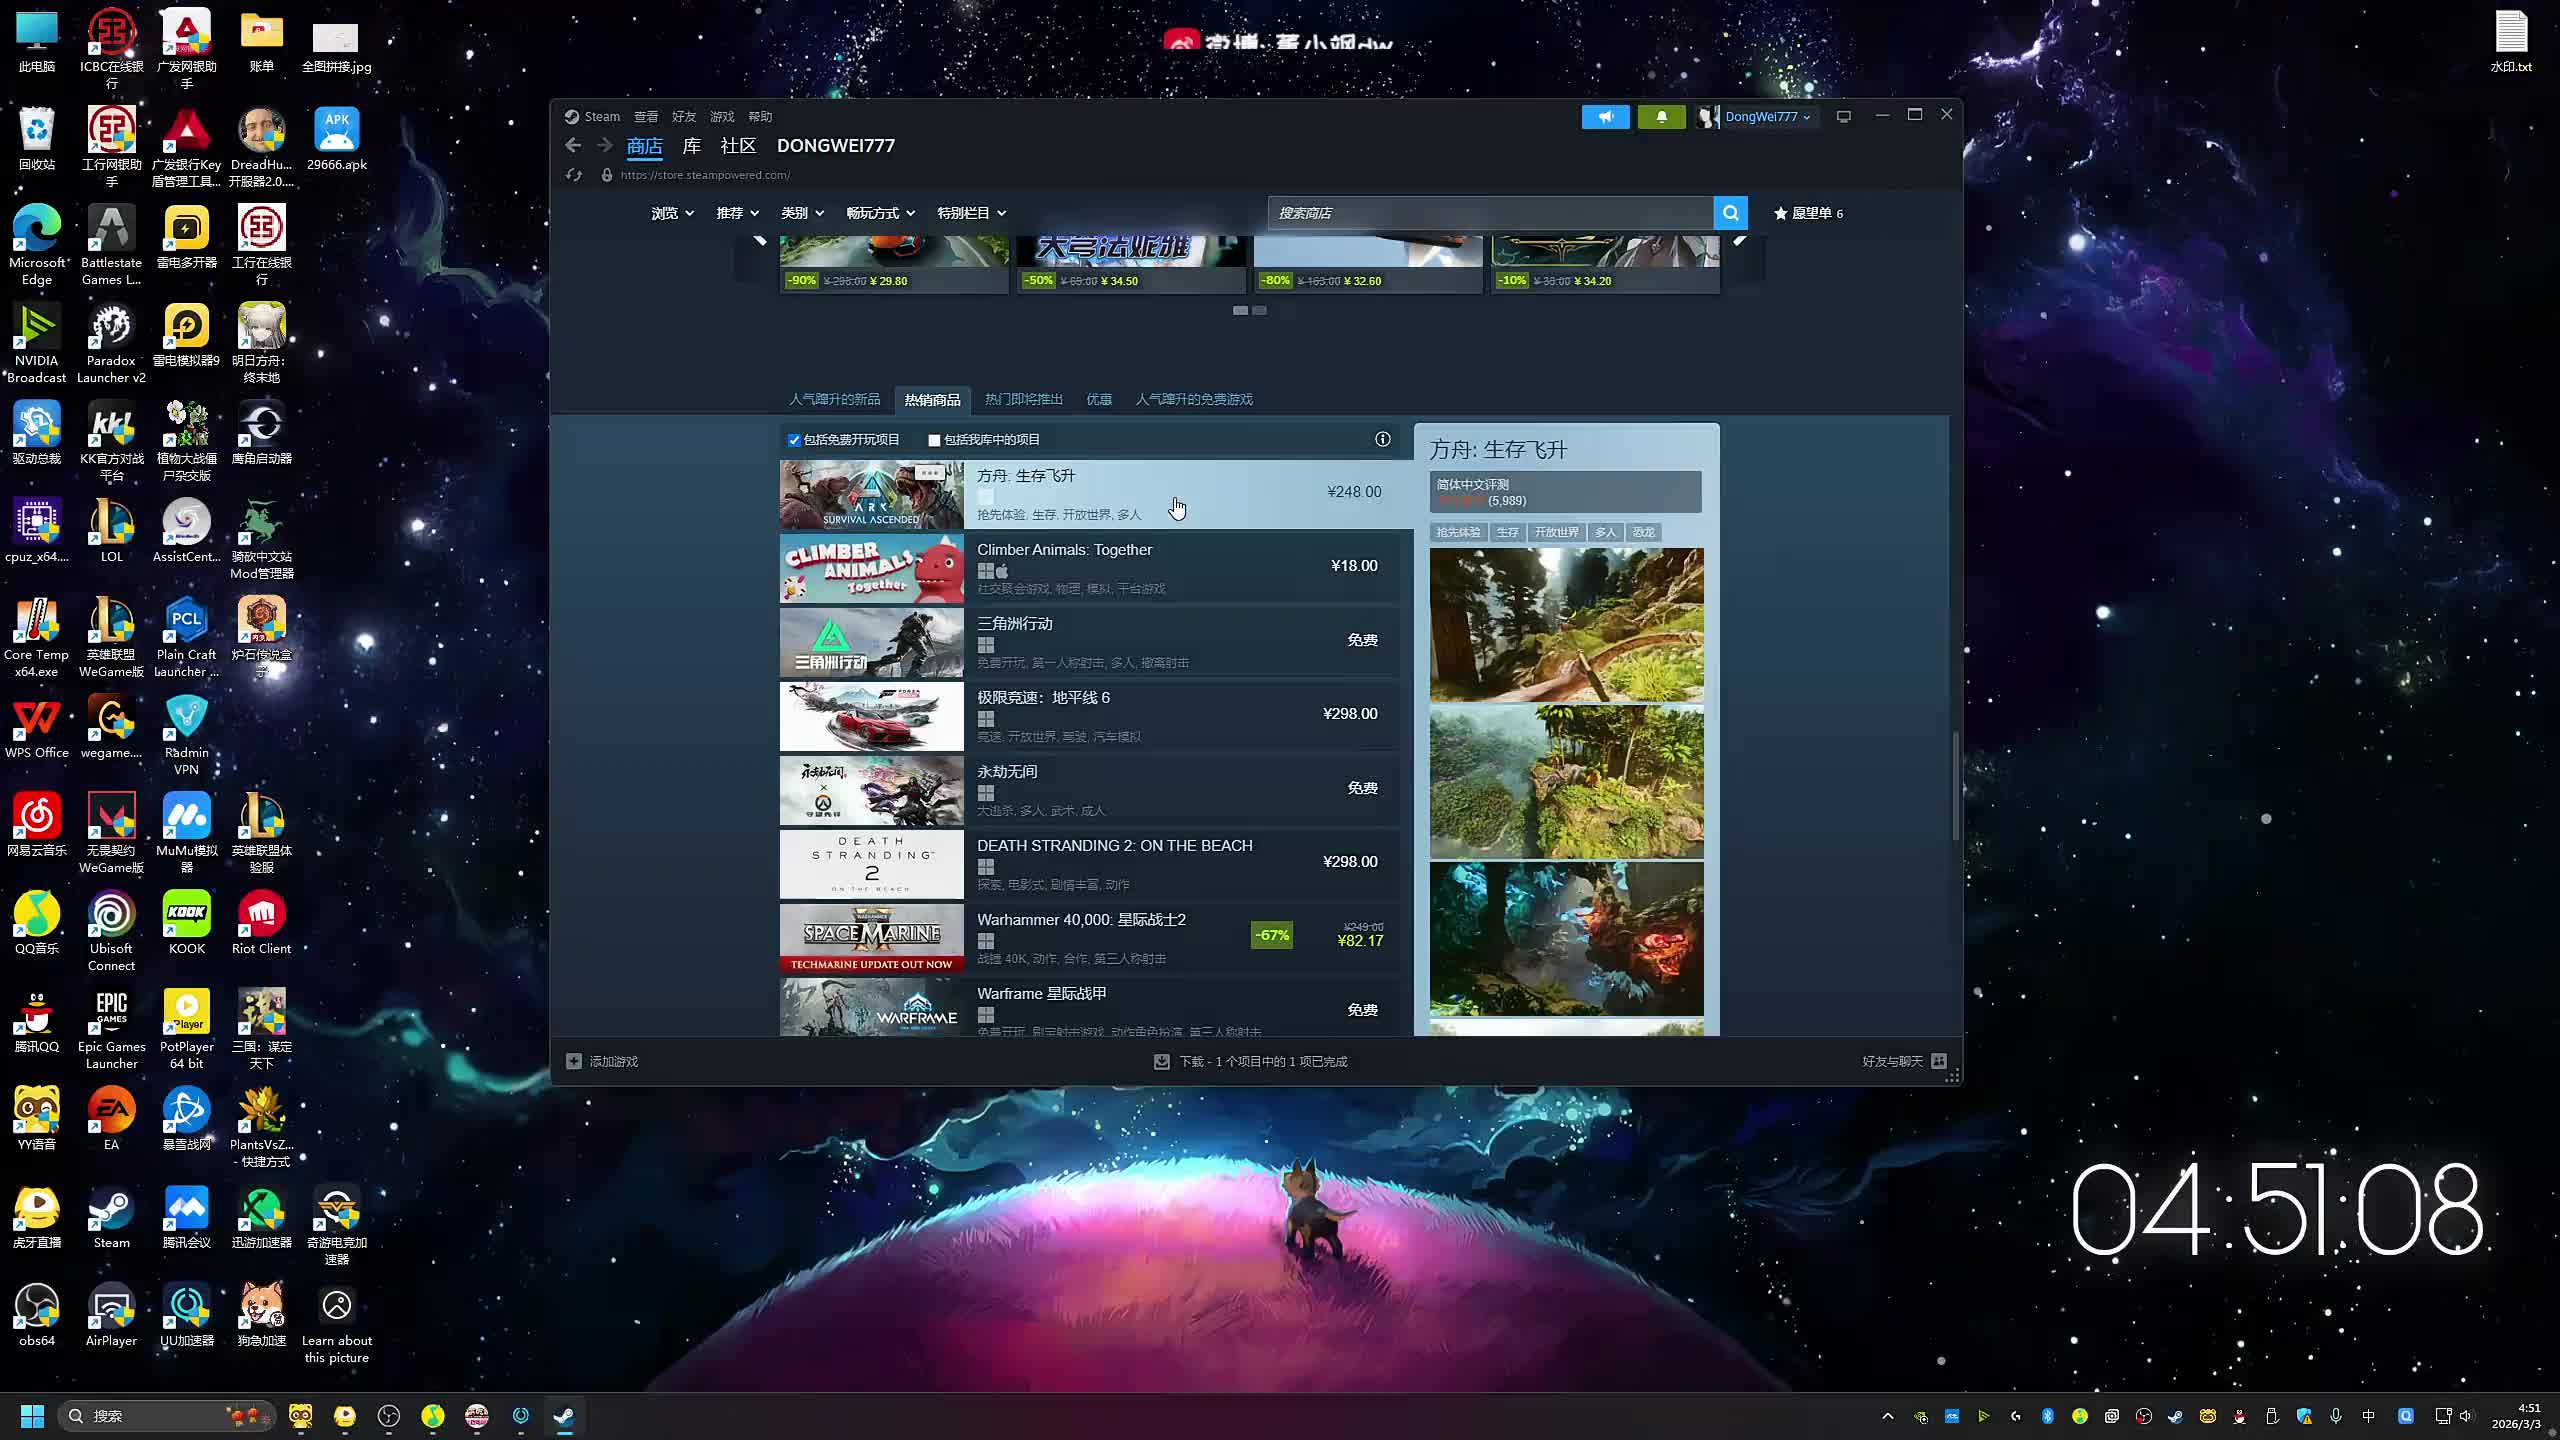
Task: Open friends and chat icon
Action: [x=1938, y=1061]
